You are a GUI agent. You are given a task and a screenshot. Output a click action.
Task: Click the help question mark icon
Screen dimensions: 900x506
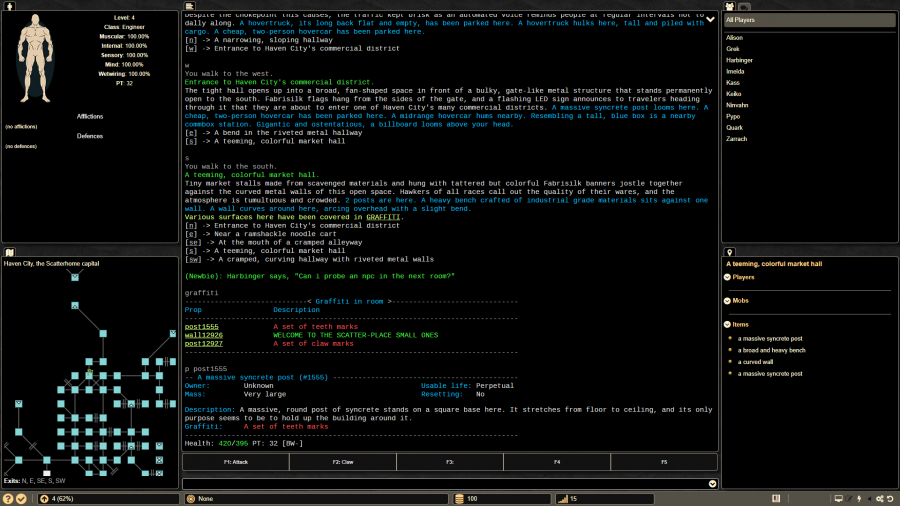pyautogui.click(x=8, y=499)
